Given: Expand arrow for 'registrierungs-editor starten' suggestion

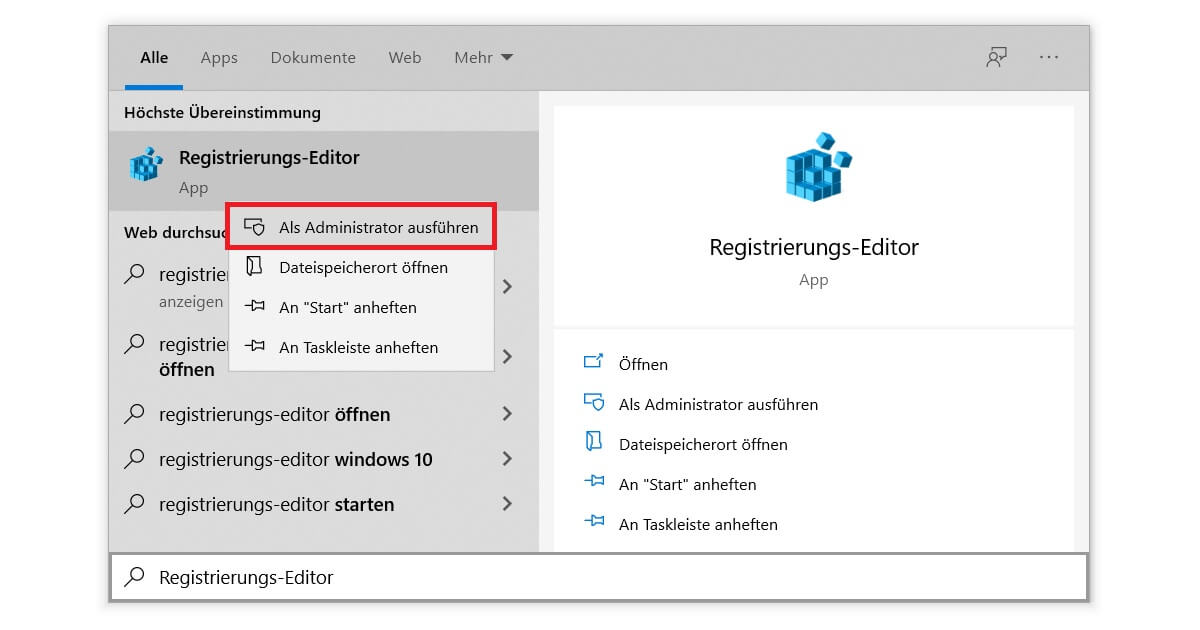Looking at the screenshot, I should pyautogui.click(x=507, y=504).
